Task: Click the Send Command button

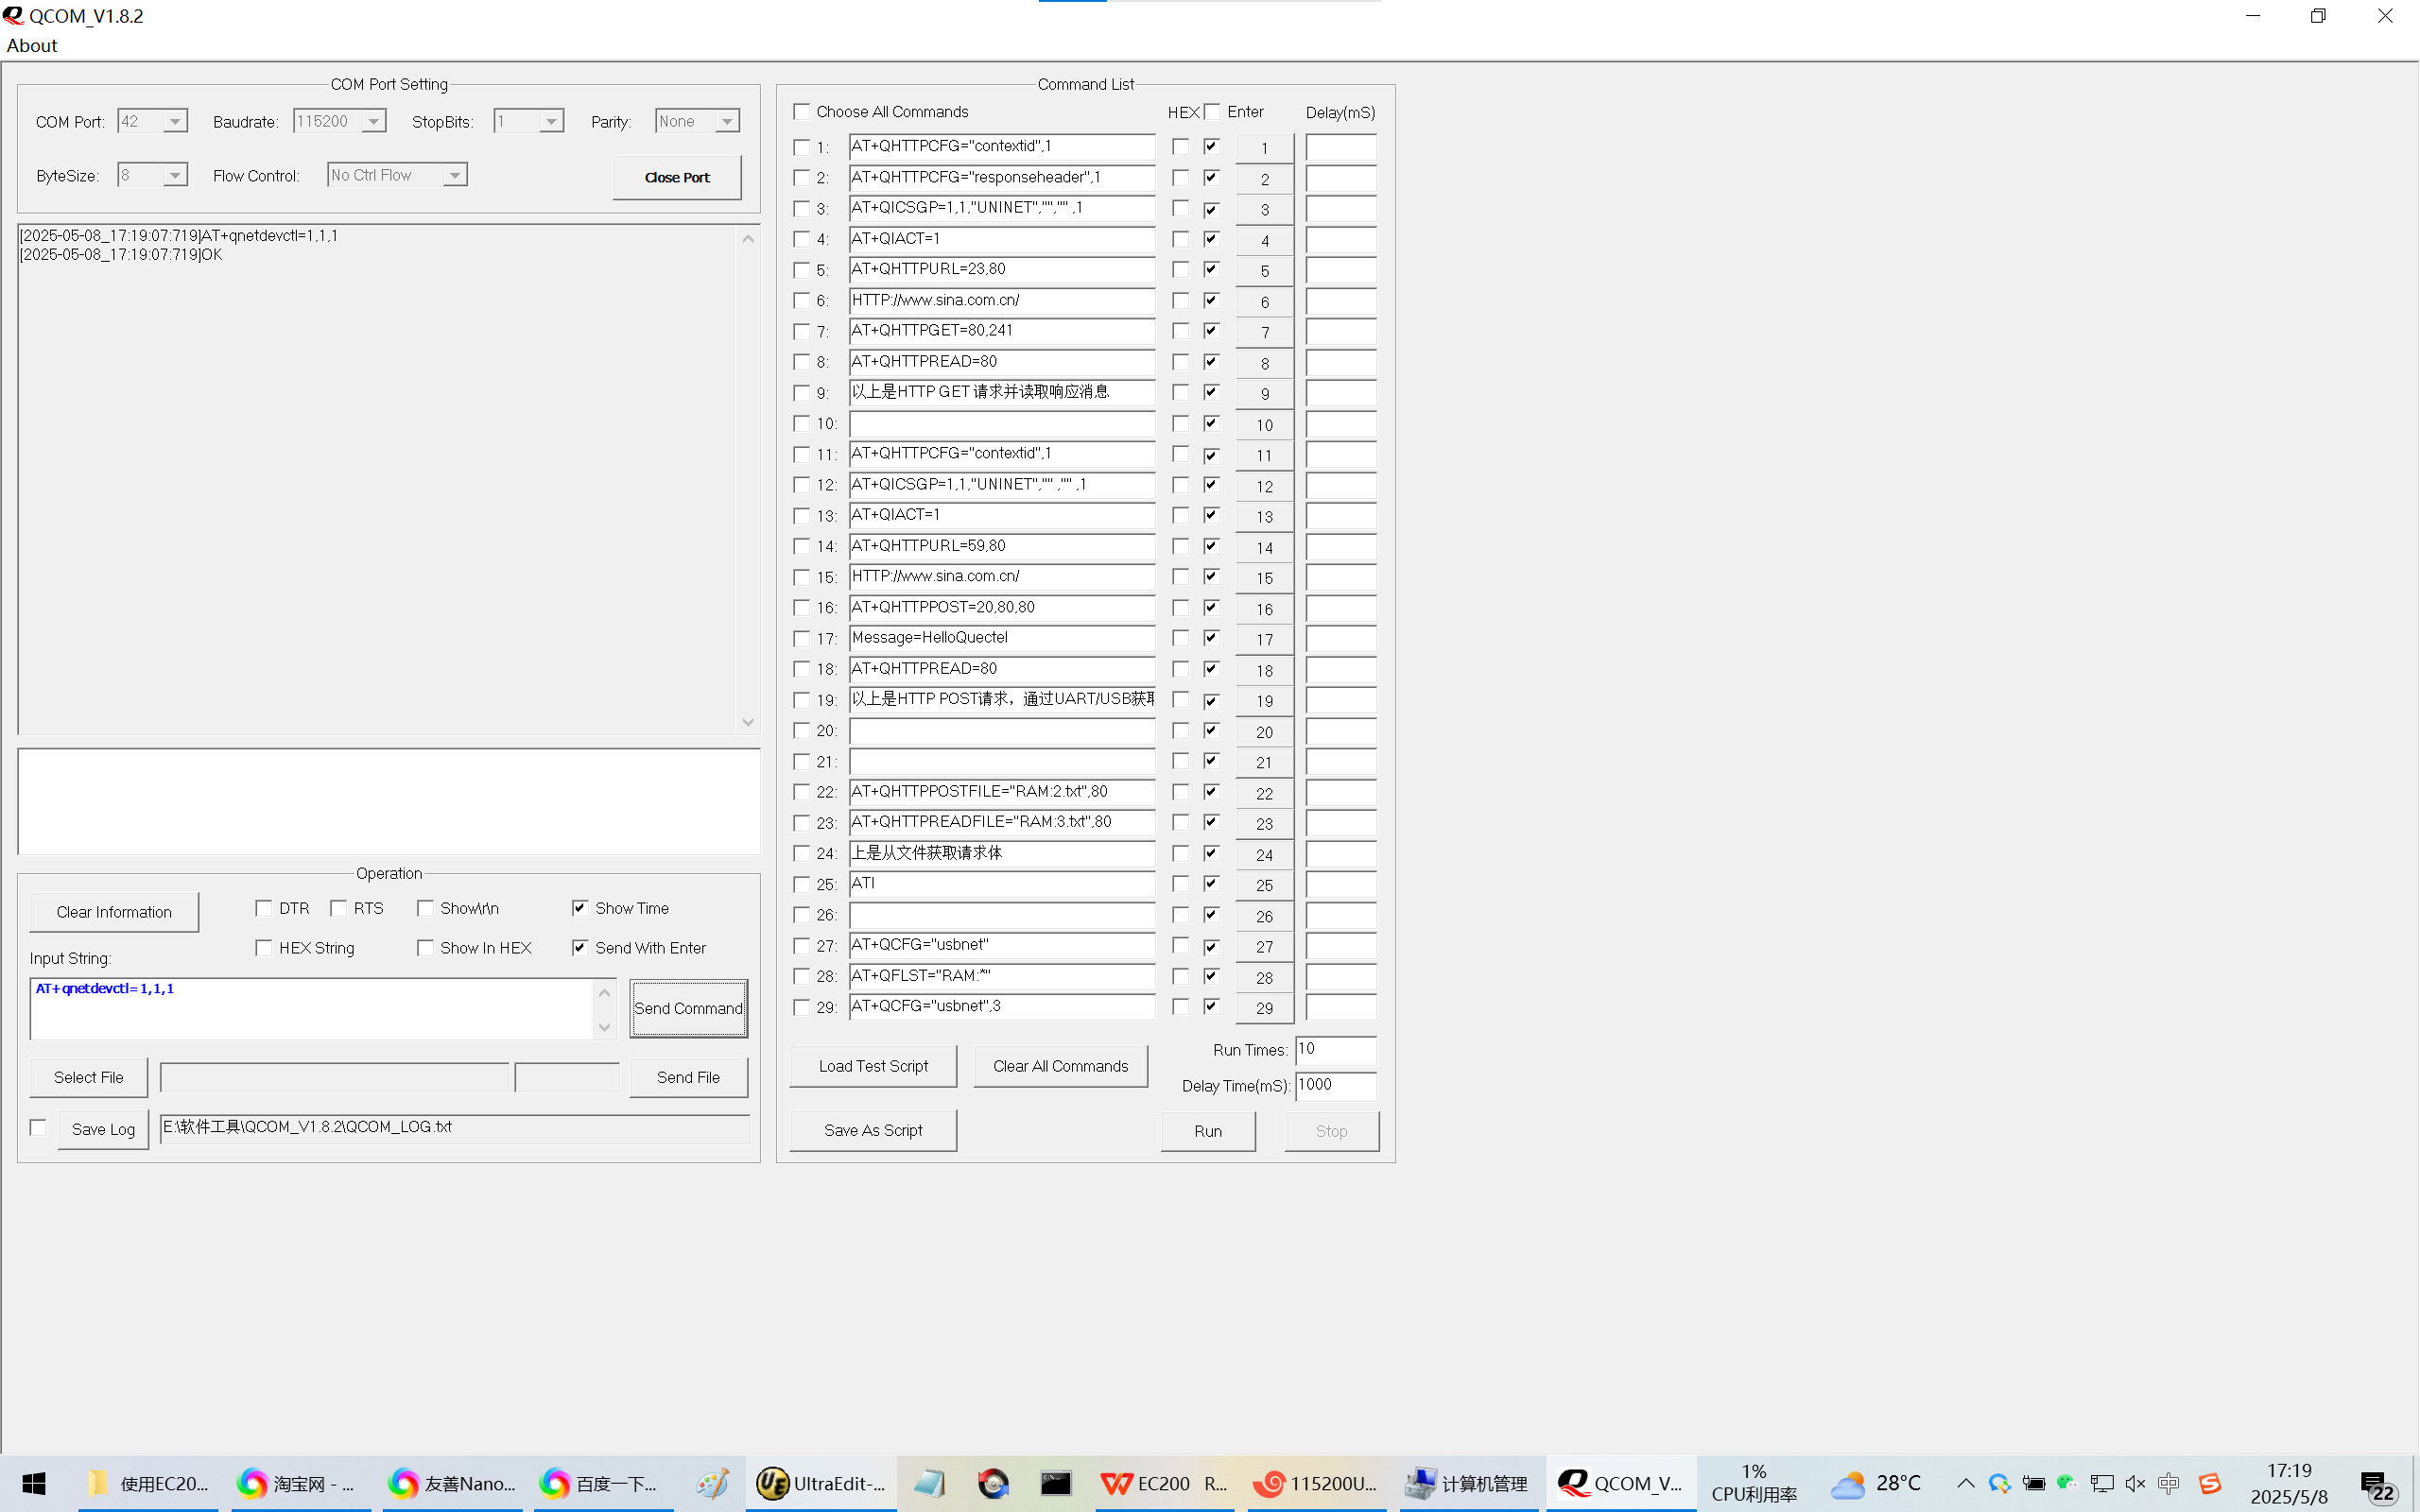Action: [x=688, y=1008]
